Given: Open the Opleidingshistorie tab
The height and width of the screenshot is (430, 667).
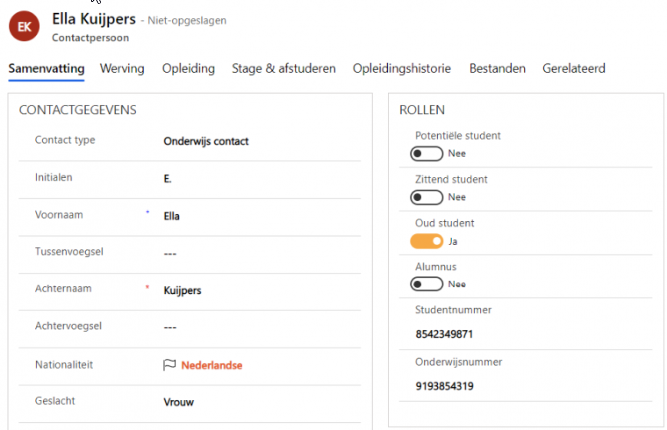Looking at the screenshot, I should pyautogui.click(x=402, y=68).
